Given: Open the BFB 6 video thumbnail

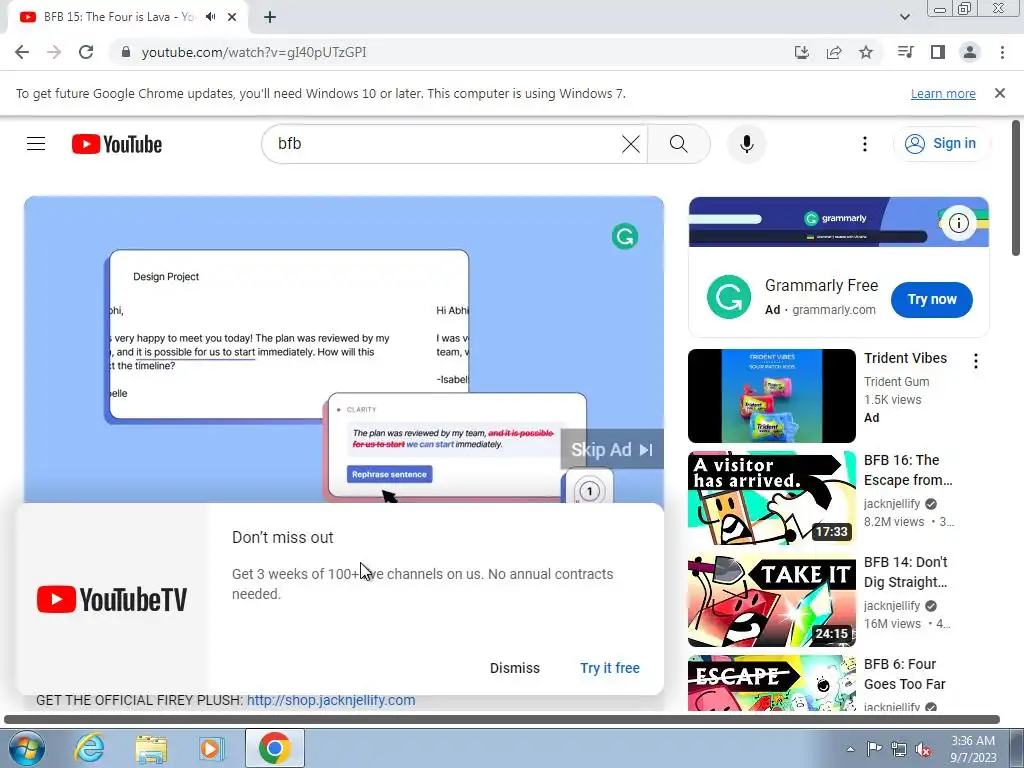Looking at the screenshot, I should click(772, 682).
